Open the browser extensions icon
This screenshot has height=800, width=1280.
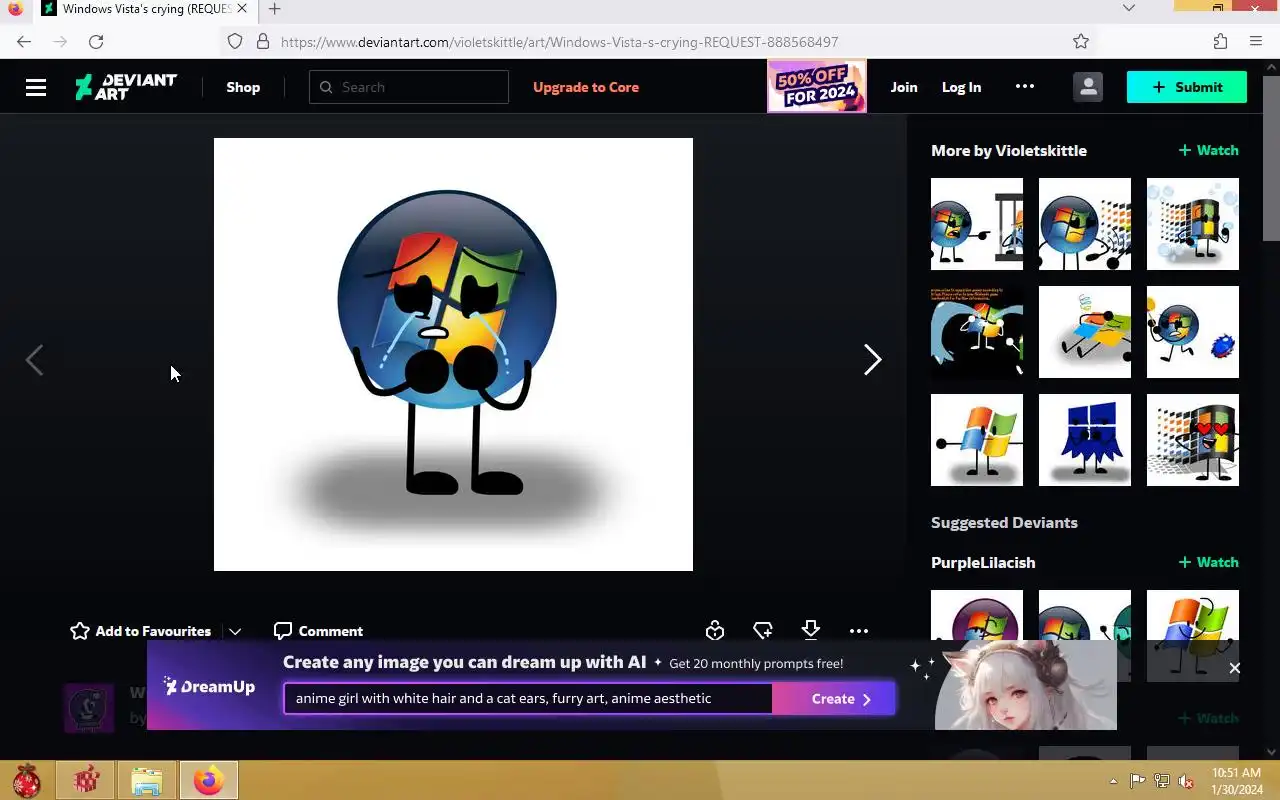pos(1220,41)
